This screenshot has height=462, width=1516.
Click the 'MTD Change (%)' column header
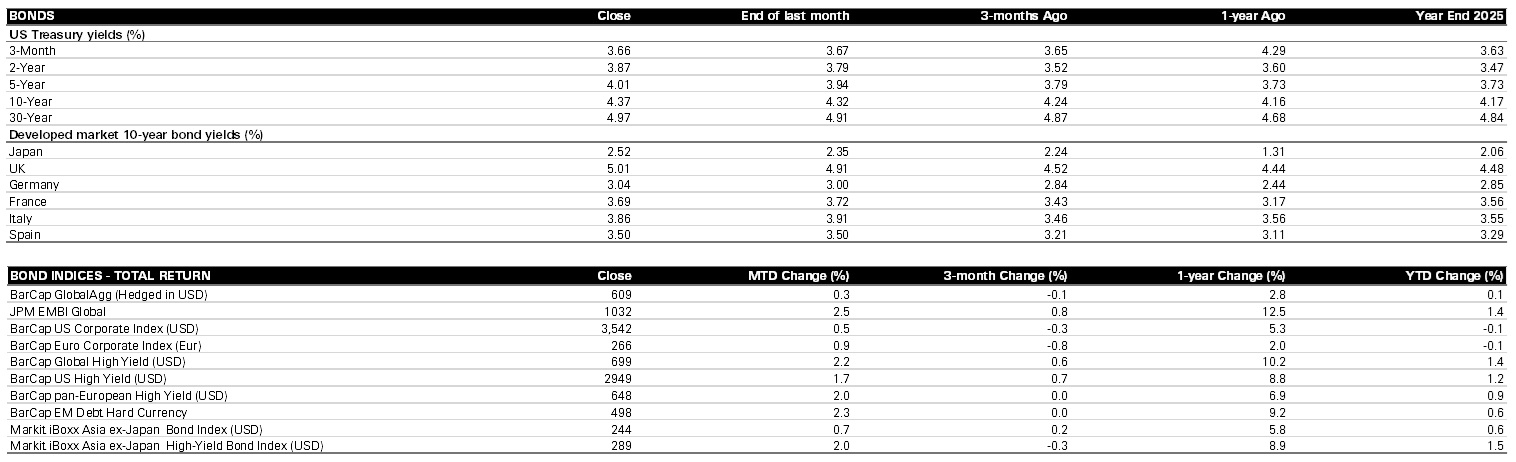coord(798,276)
